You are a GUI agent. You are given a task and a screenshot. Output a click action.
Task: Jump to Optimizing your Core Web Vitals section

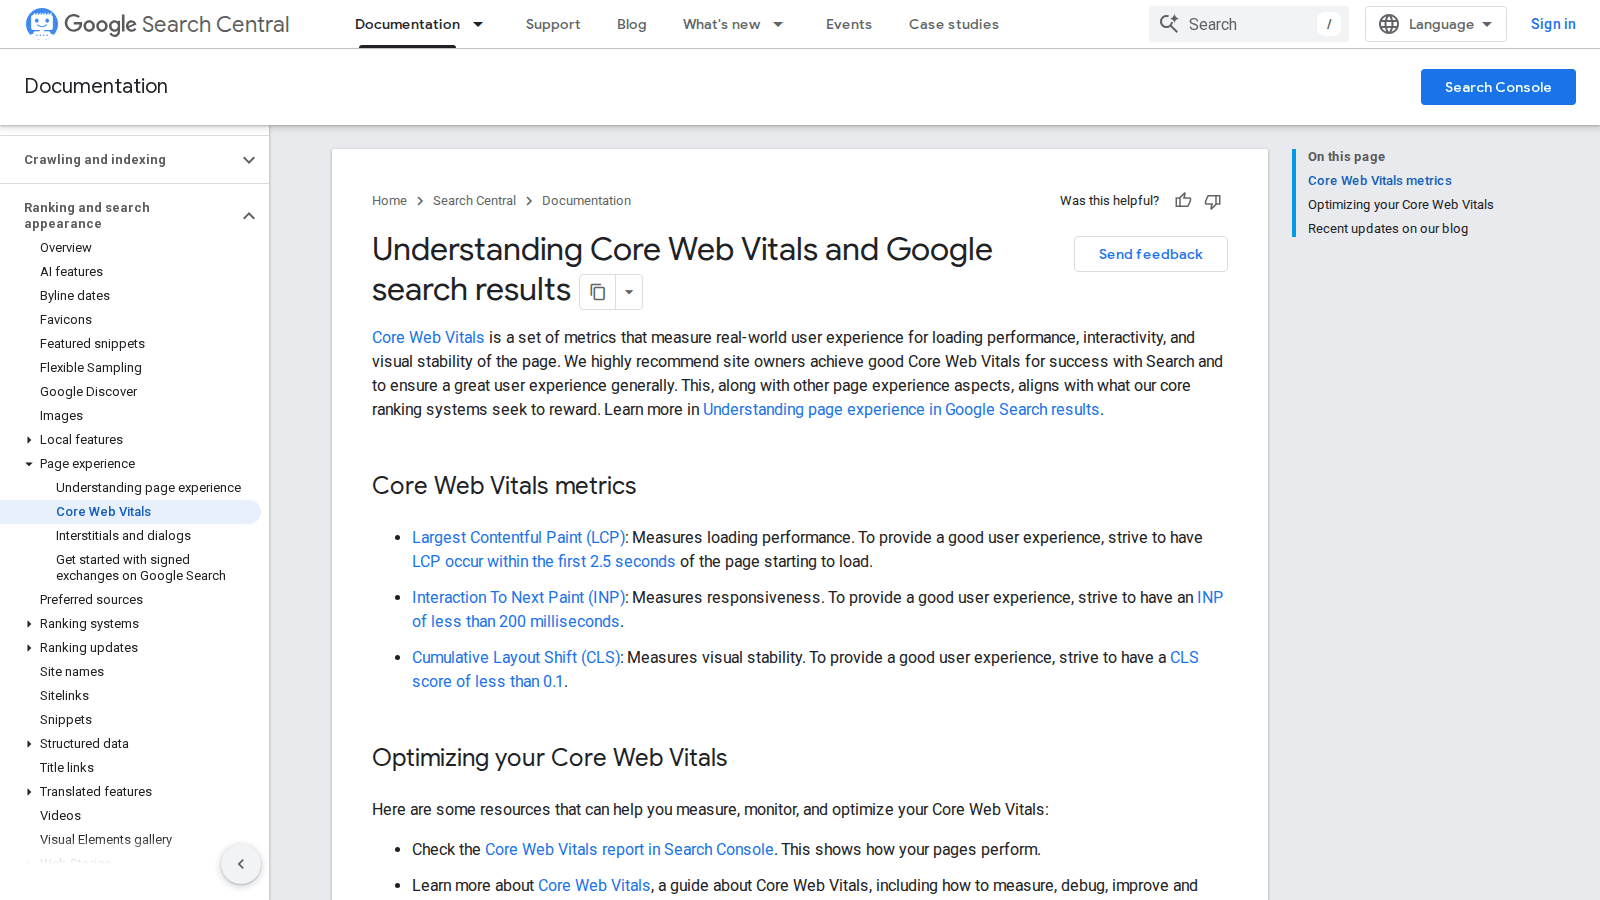tap(1400, 205)
